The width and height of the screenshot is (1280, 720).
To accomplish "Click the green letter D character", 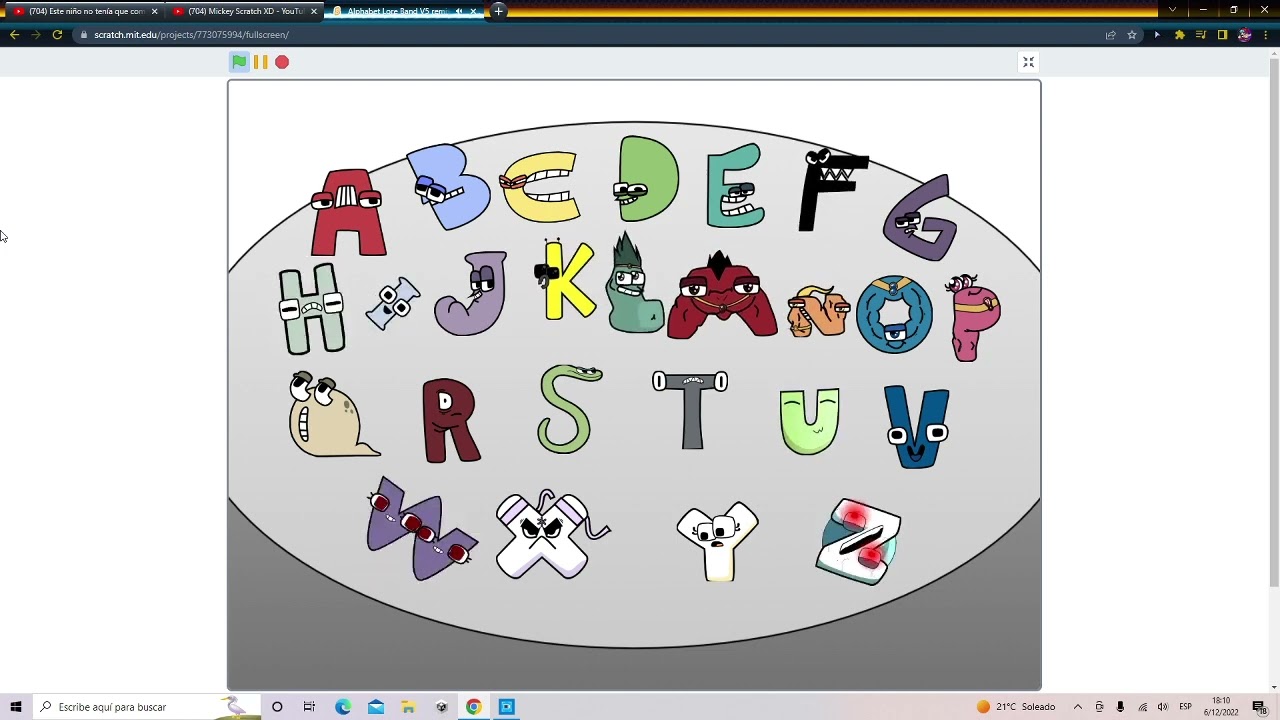I will coord(647,179).
